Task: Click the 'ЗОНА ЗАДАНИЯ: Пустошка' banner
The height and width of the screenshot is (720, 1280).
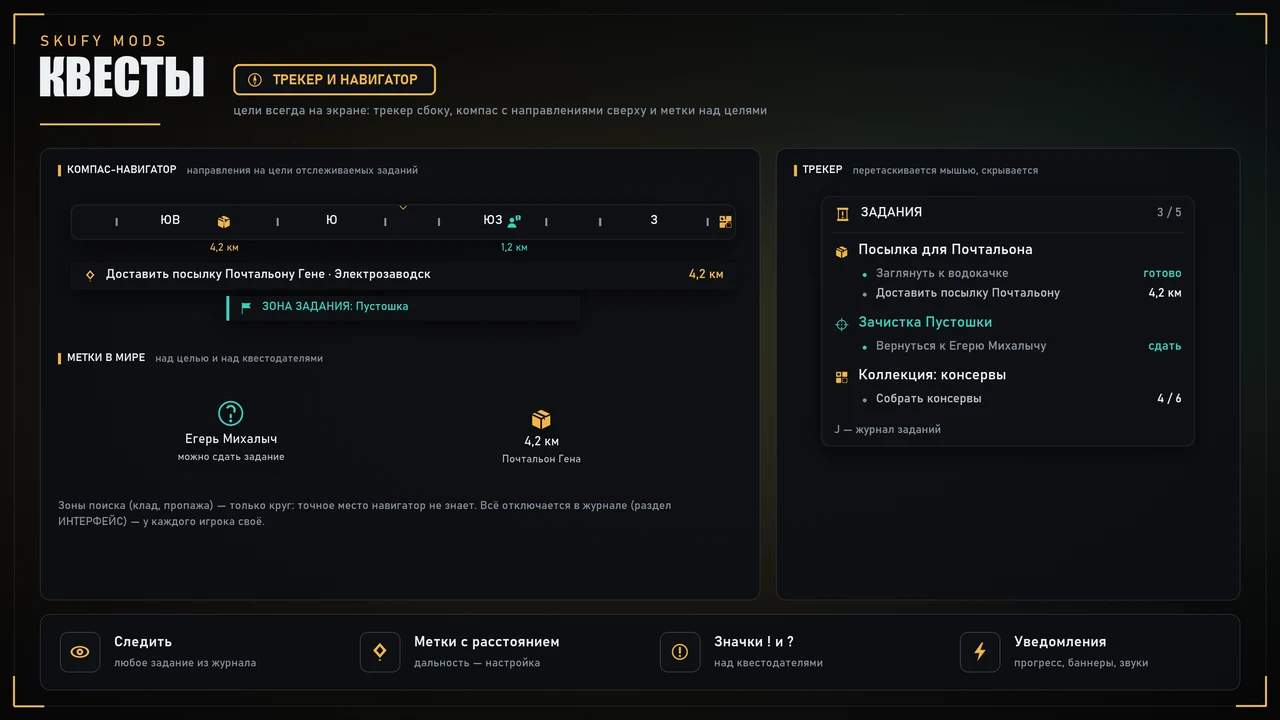Action: [403, 307]
